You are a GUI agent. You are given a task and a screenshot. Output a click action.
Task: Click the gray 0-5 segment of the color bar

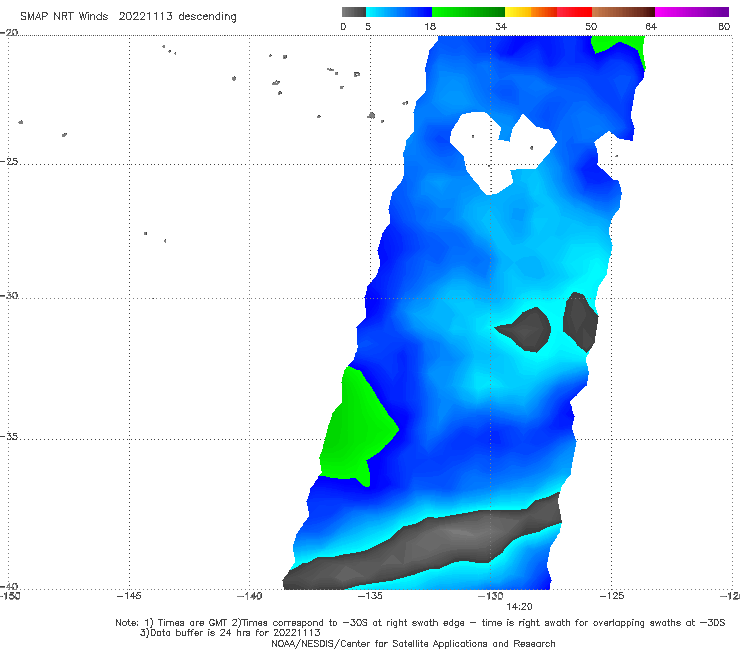[353, 12]
